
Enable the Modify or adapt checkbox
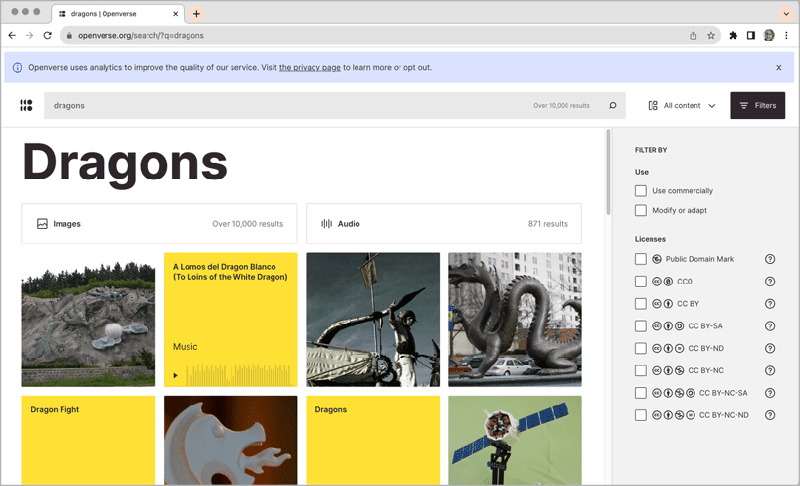pos(641,210)
